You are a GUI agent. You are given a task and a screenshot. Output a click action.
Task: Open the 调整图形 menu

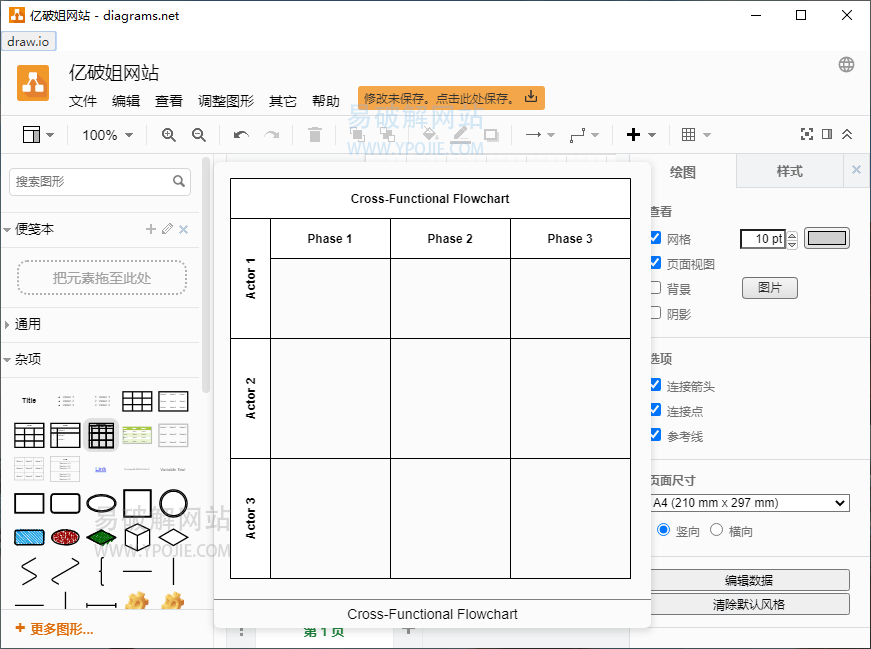coord(226,101)
